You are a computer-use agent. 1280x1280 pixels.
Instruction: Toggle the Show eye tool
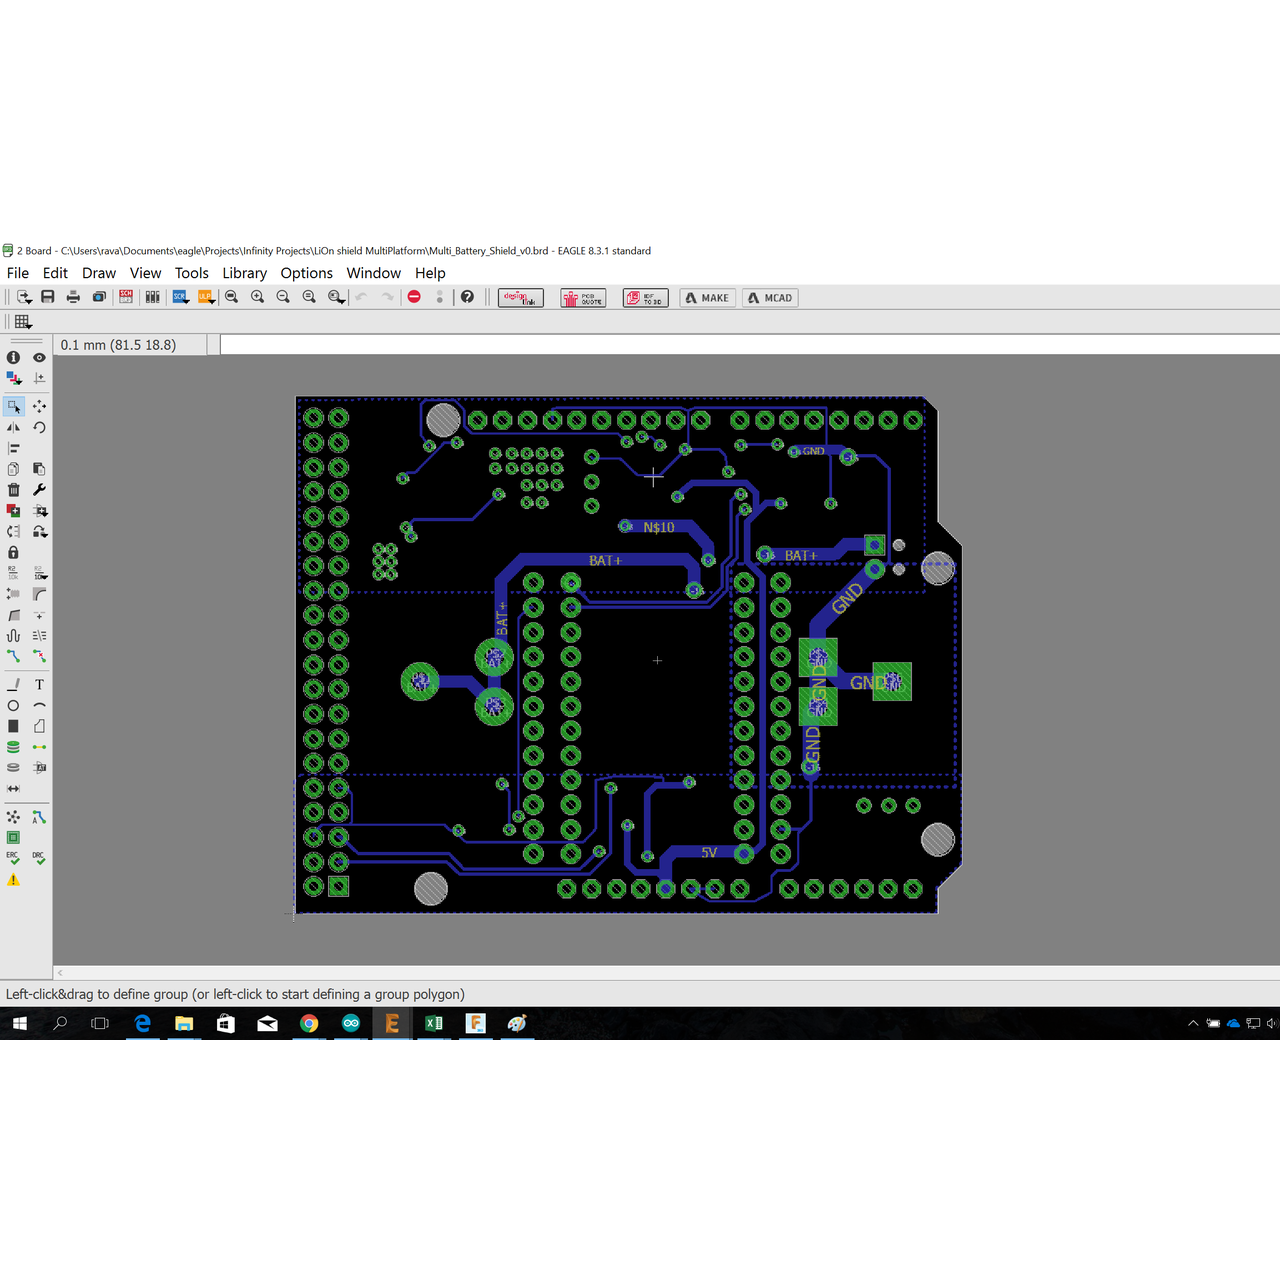point(39,357)
